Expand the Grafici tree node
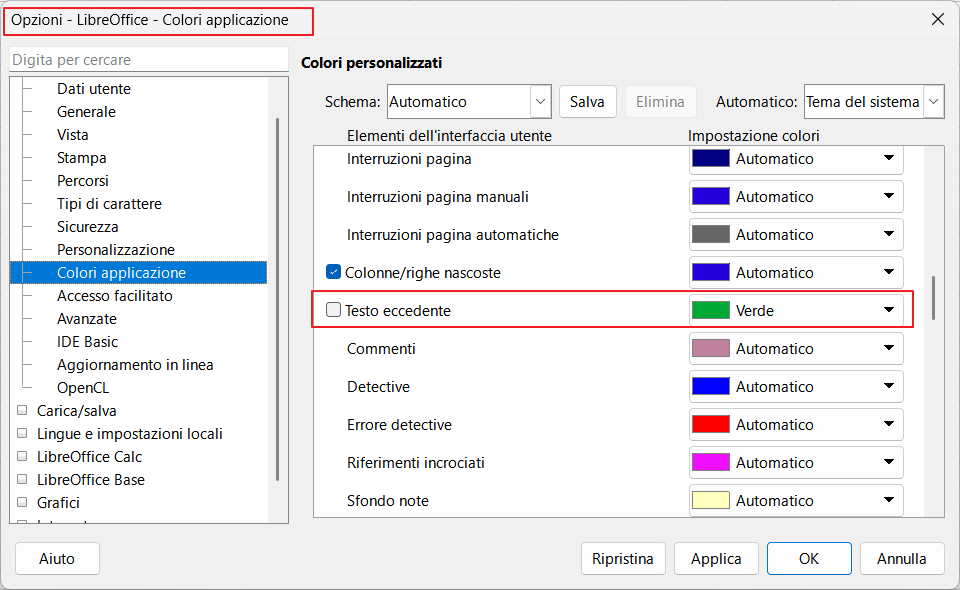 point(22,502)
